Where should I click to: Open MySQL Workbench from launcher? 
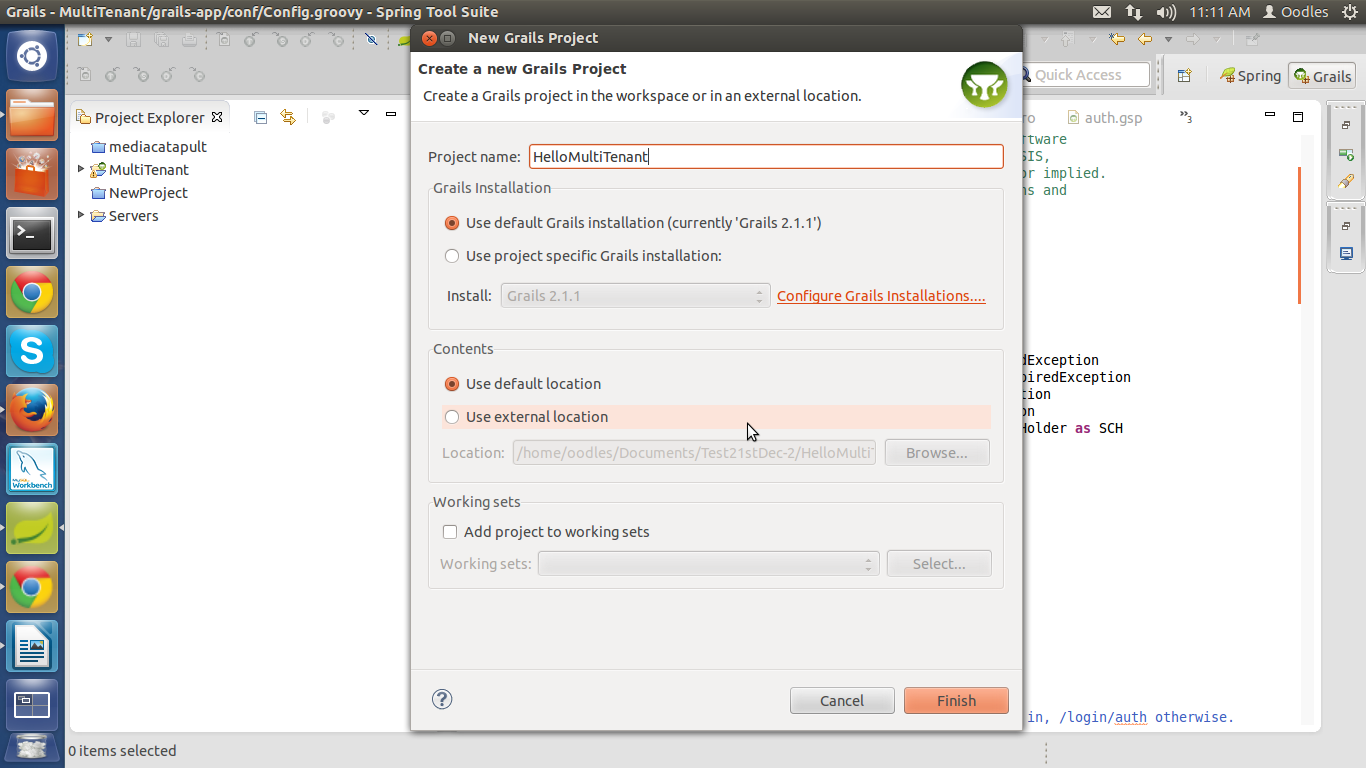pyautogui.click(x=32, y=469)
